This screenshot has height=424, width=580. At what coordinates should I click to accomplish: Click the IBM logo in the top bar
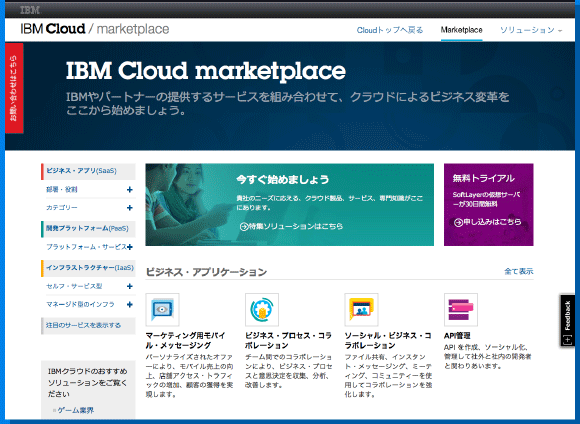pos(30,10)
